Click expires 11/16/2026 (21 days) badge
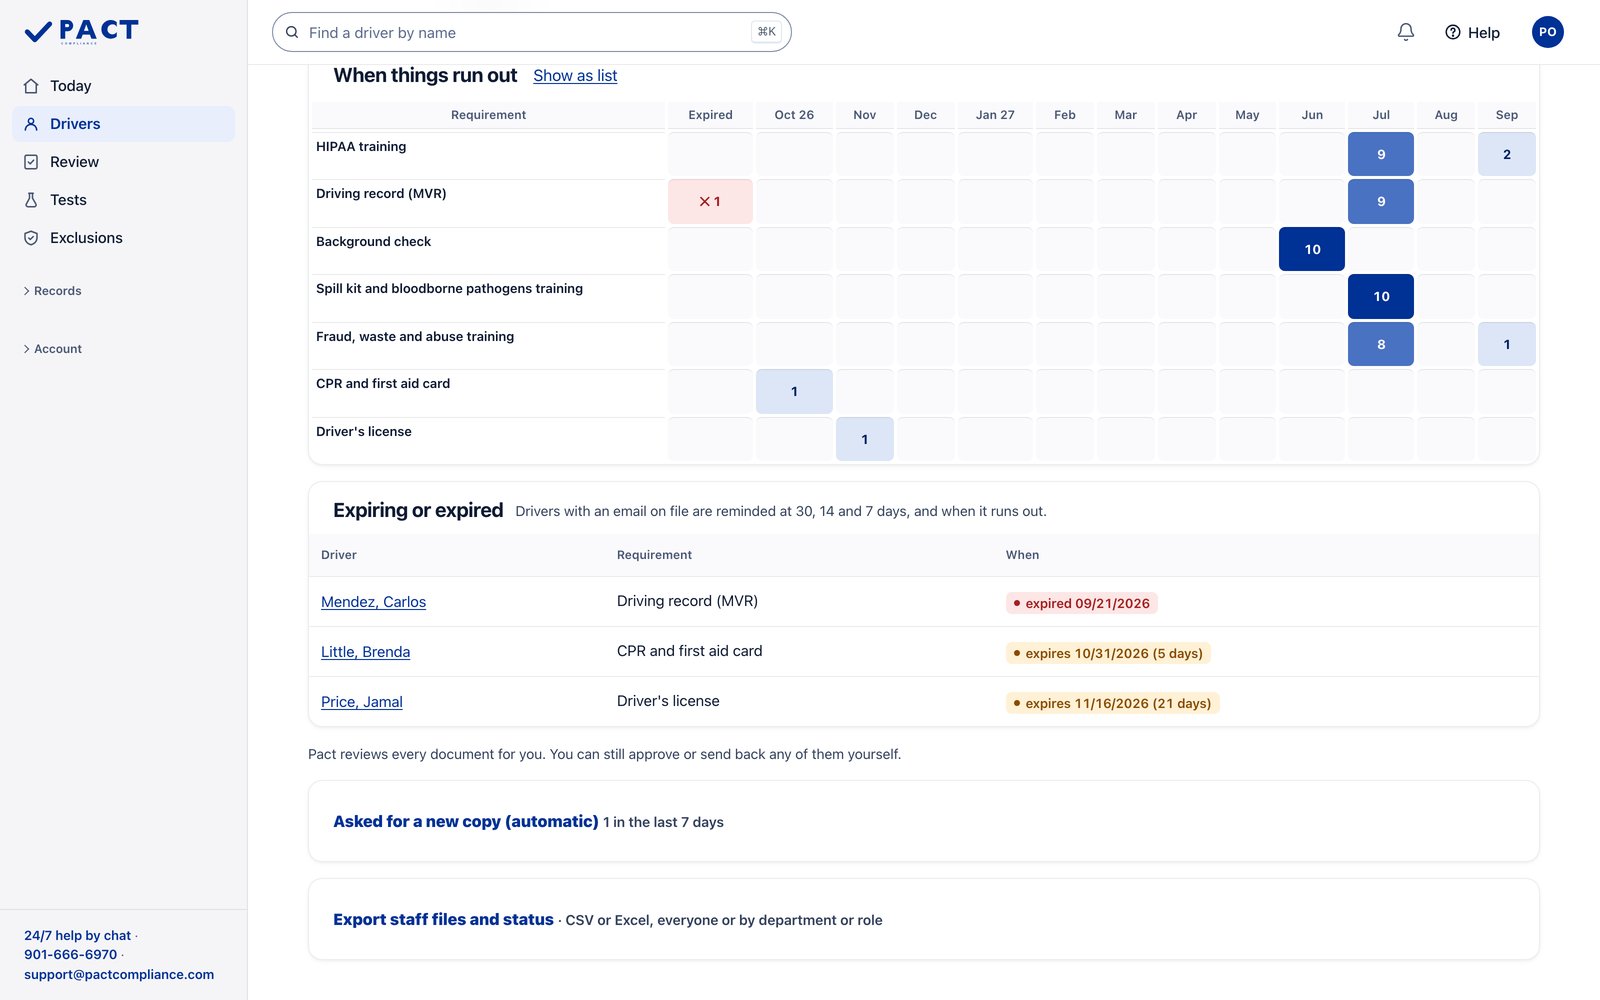The height and width of the screenshot is (1000, 1600). tap(1112, 703)
